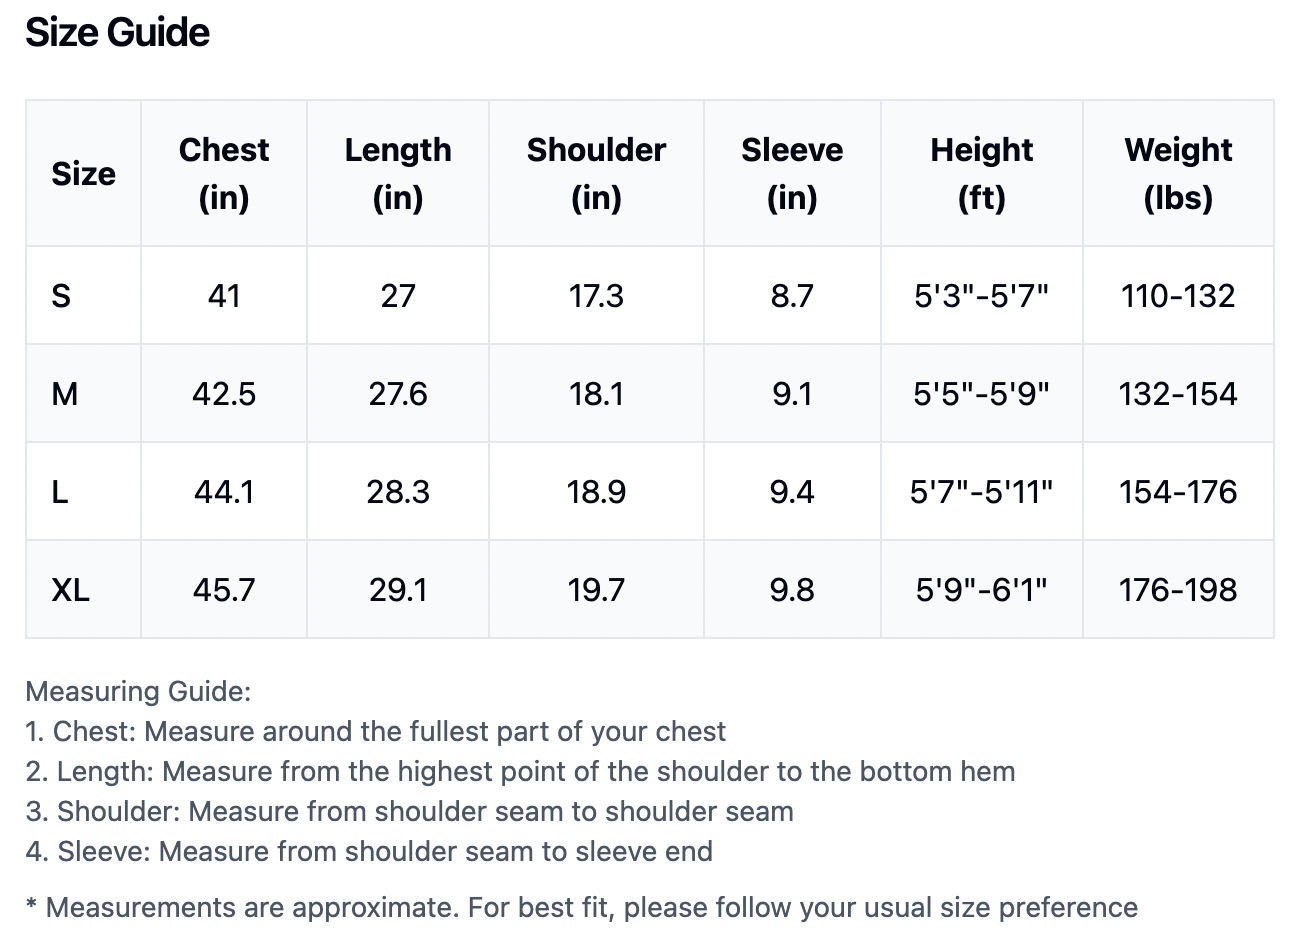1310x946 pixels.
Task: Click the Height (ft) column header
Action: point(981,173)
